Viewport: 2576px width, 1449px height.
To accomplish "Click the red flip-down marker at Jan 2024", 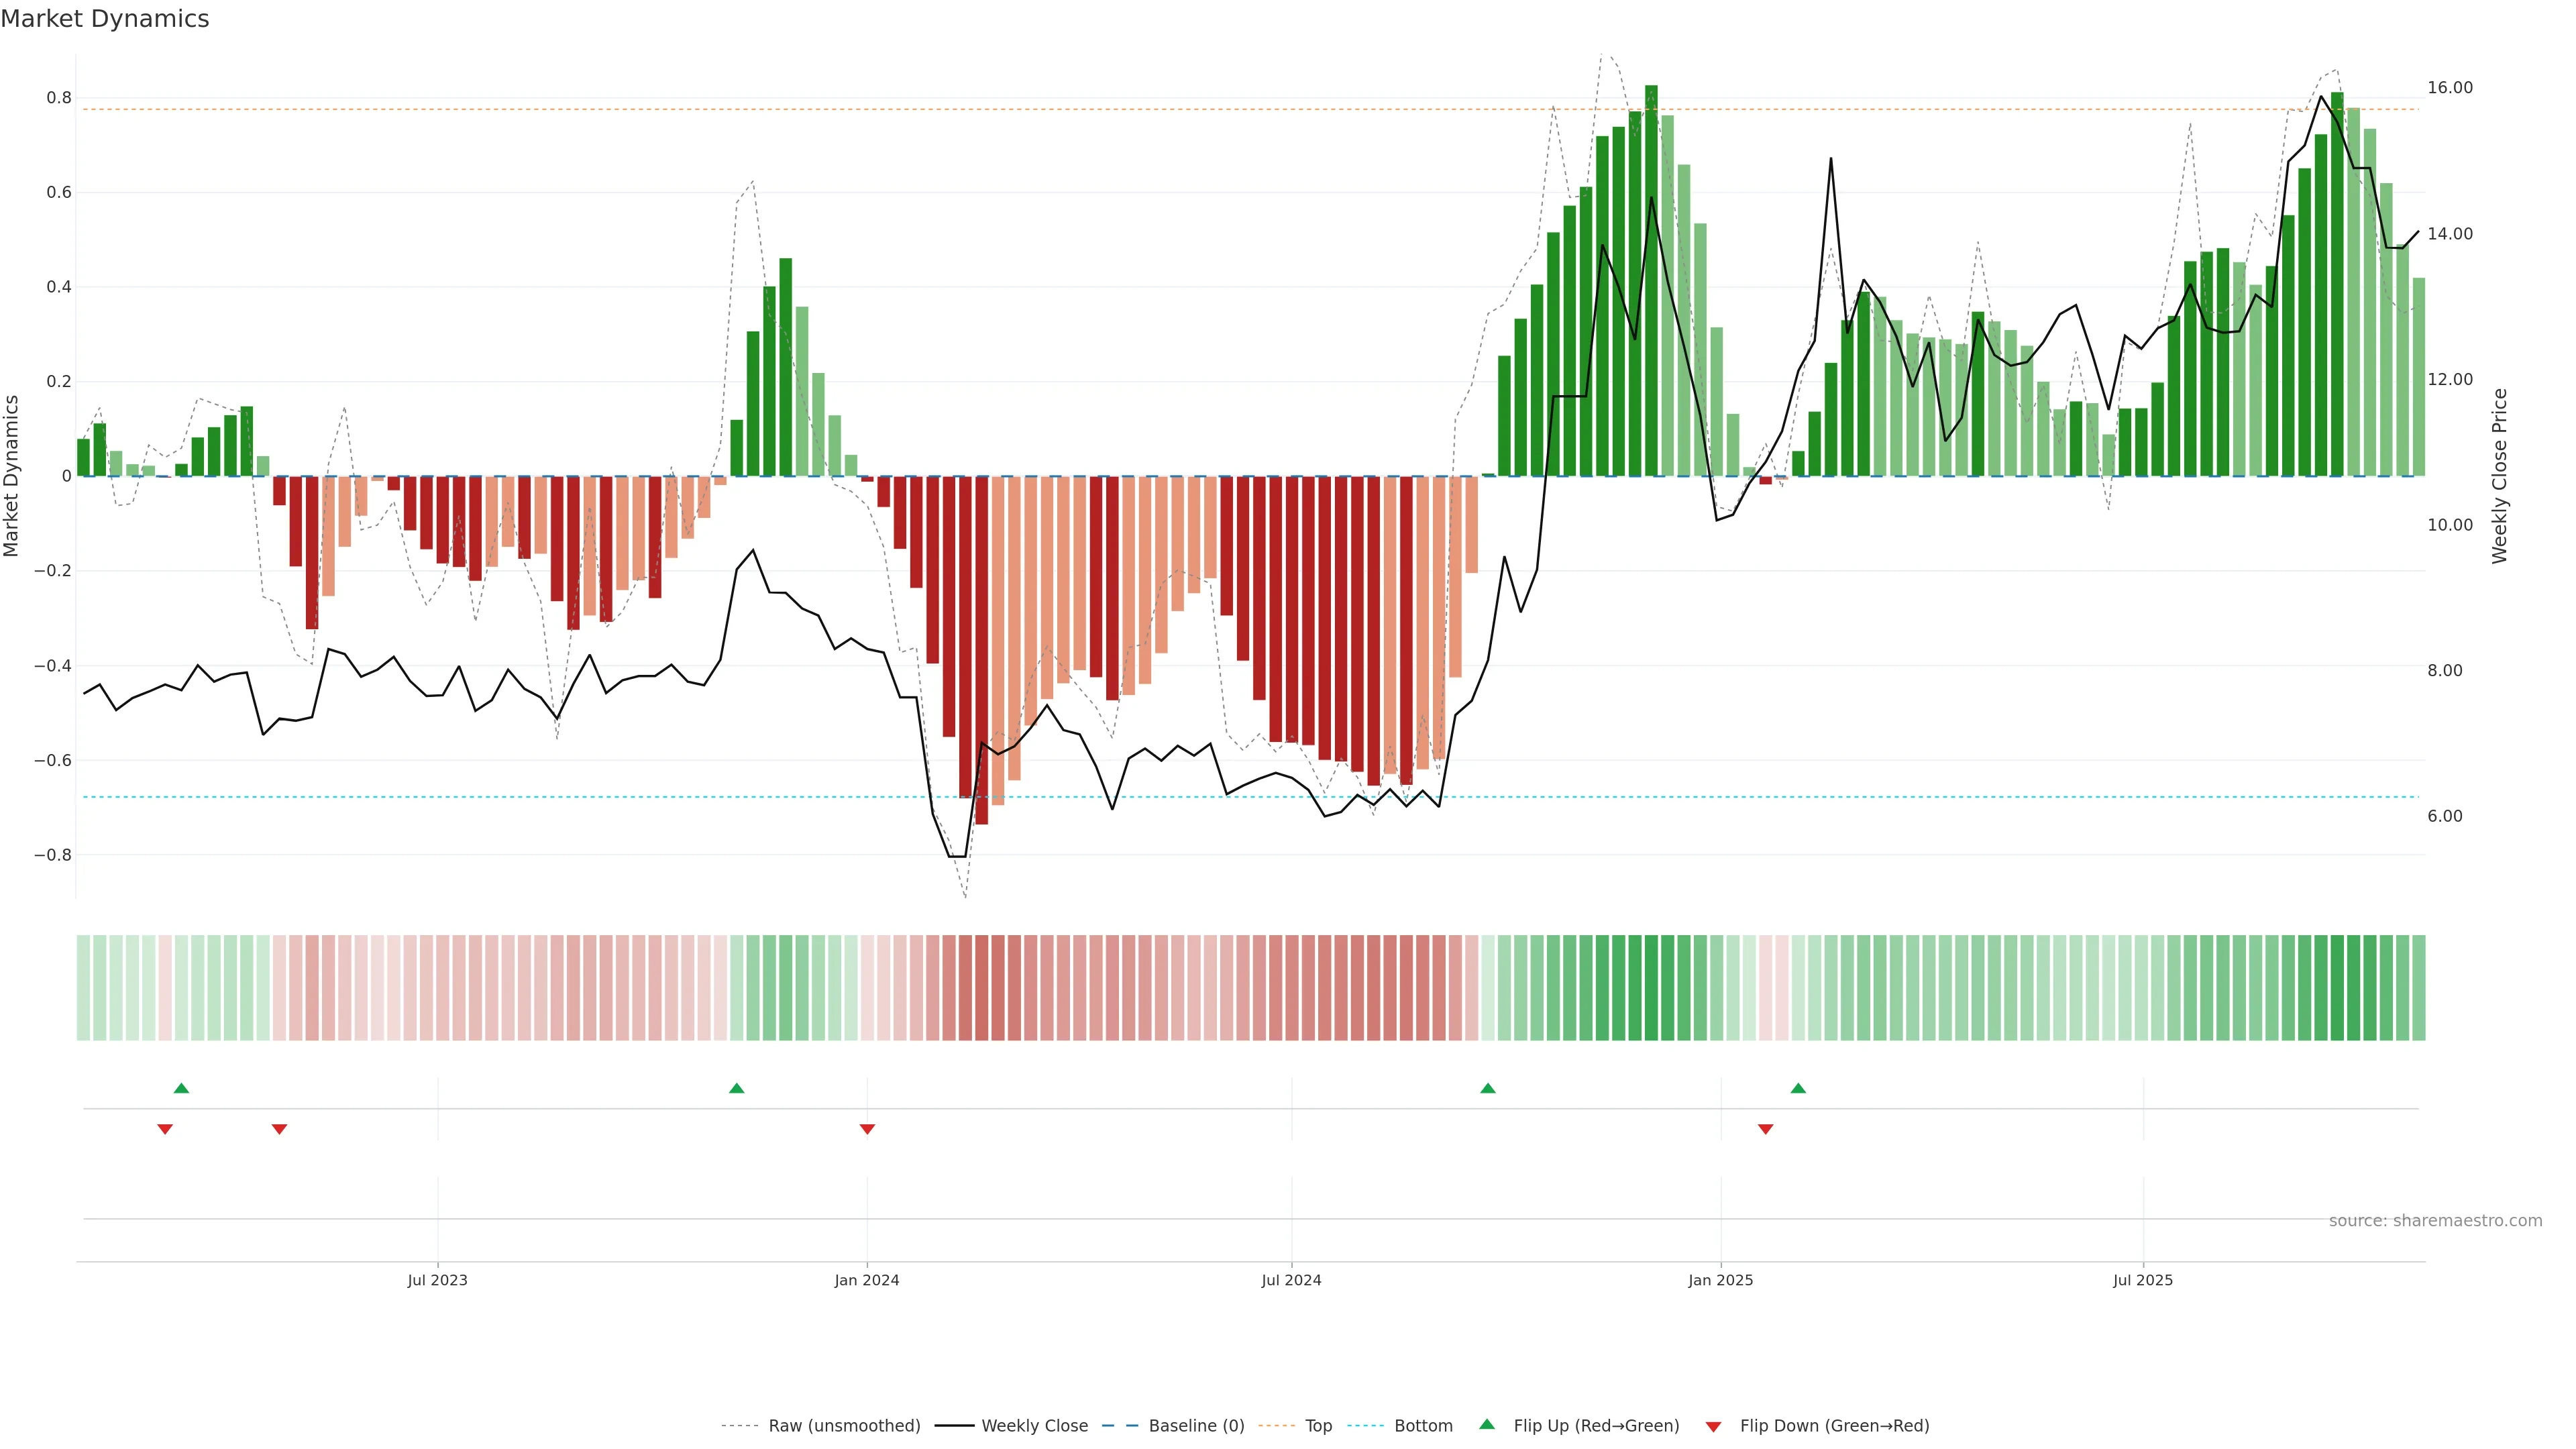I will click(x=867, y=1129).
